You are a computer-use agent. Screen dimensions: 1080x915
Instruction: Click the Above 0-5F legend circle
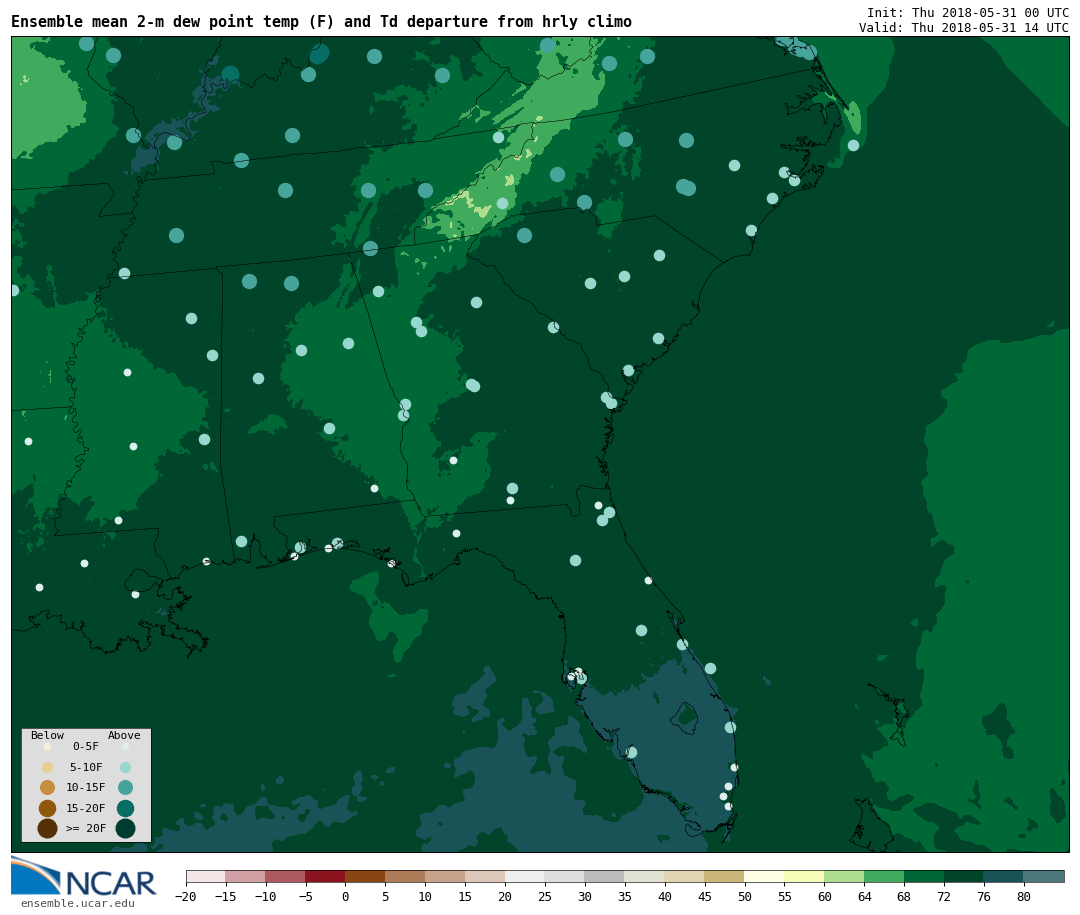[x=125, y=746]
